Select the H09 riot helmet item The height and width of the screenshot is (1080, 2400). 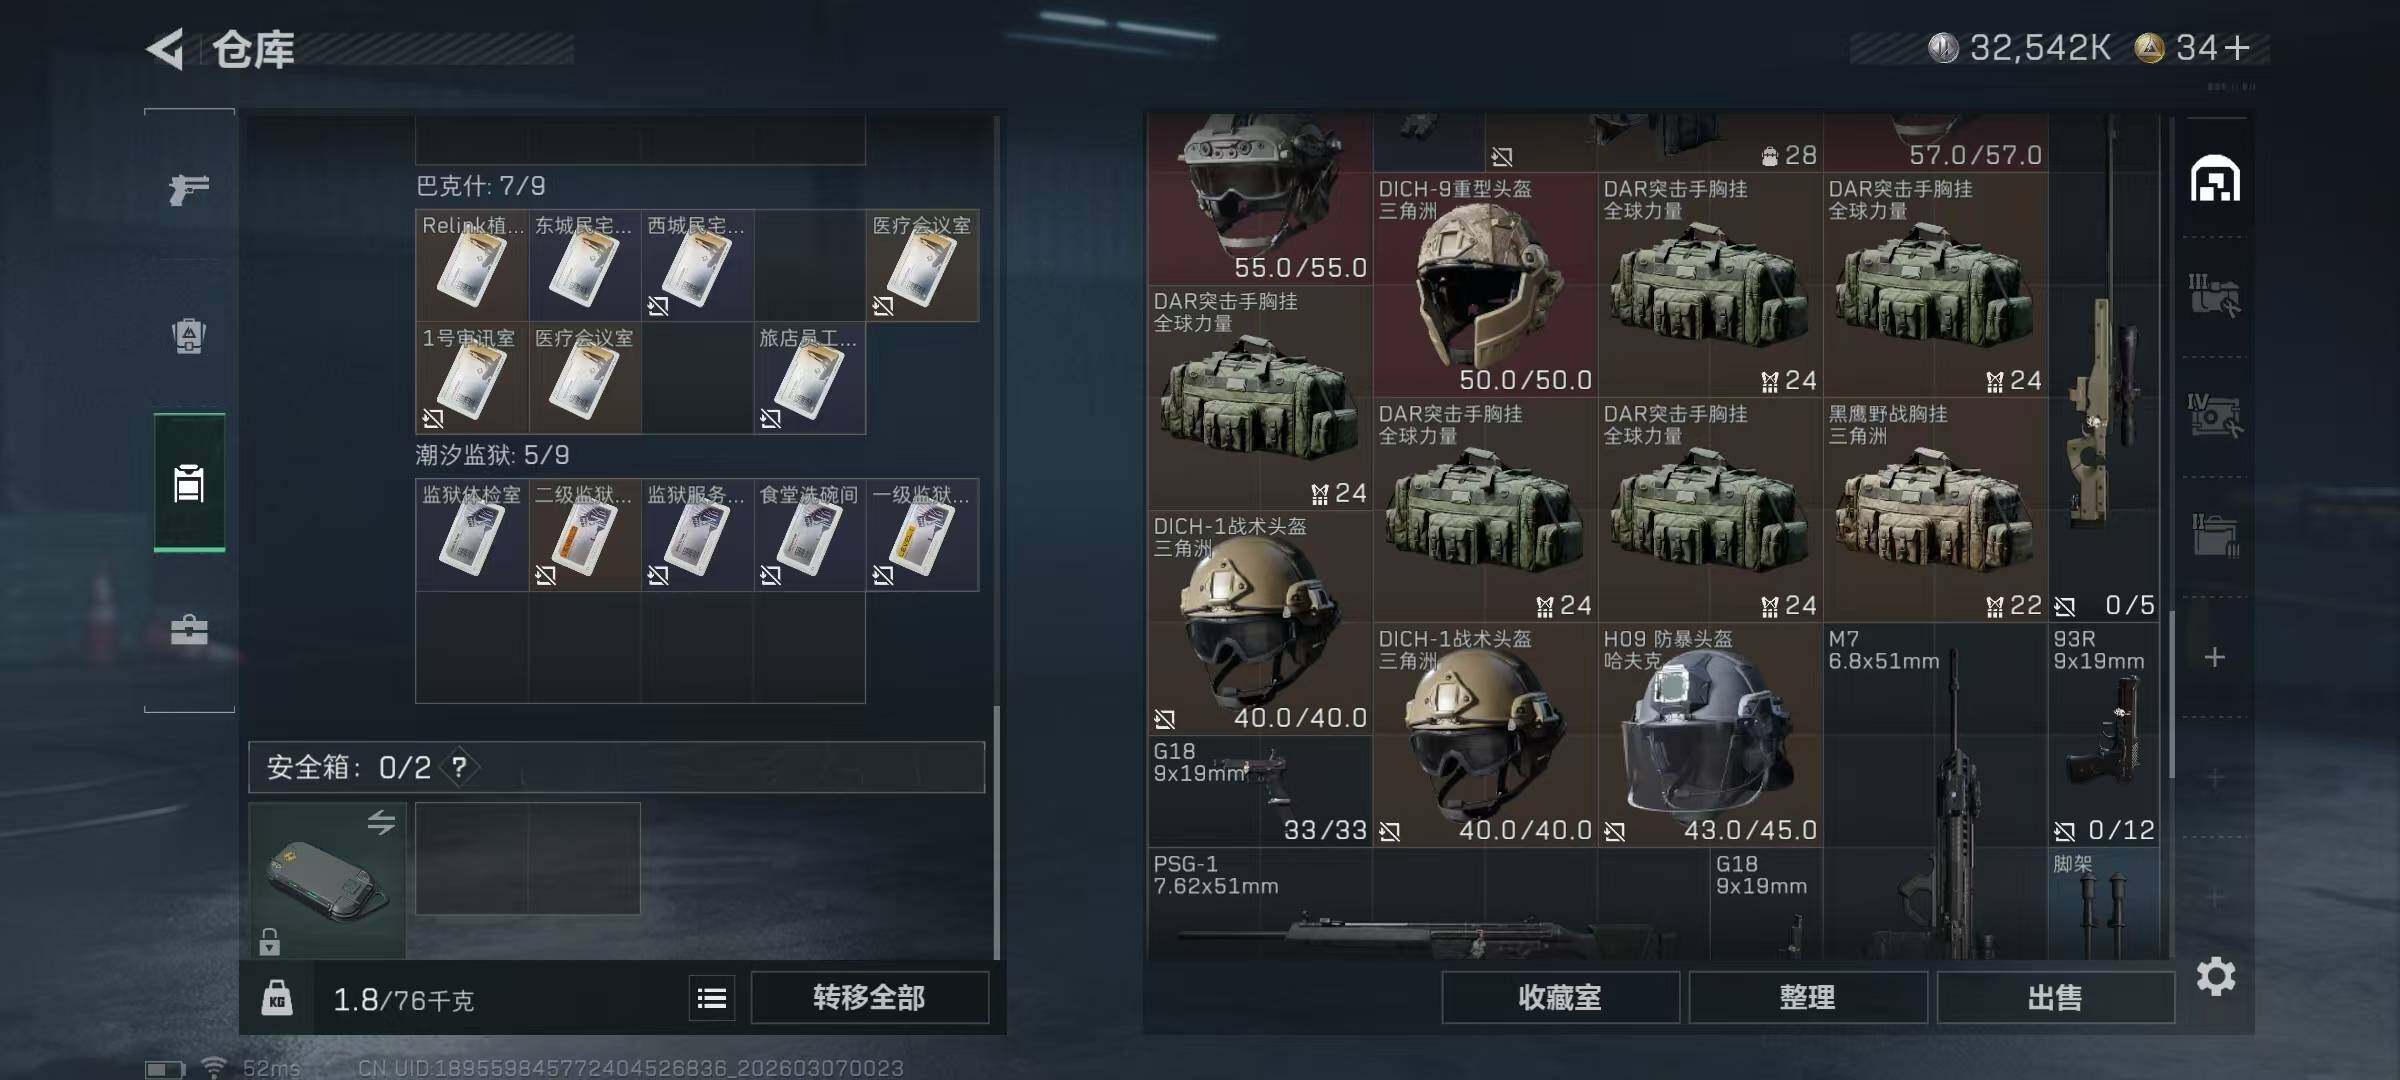1710,735
